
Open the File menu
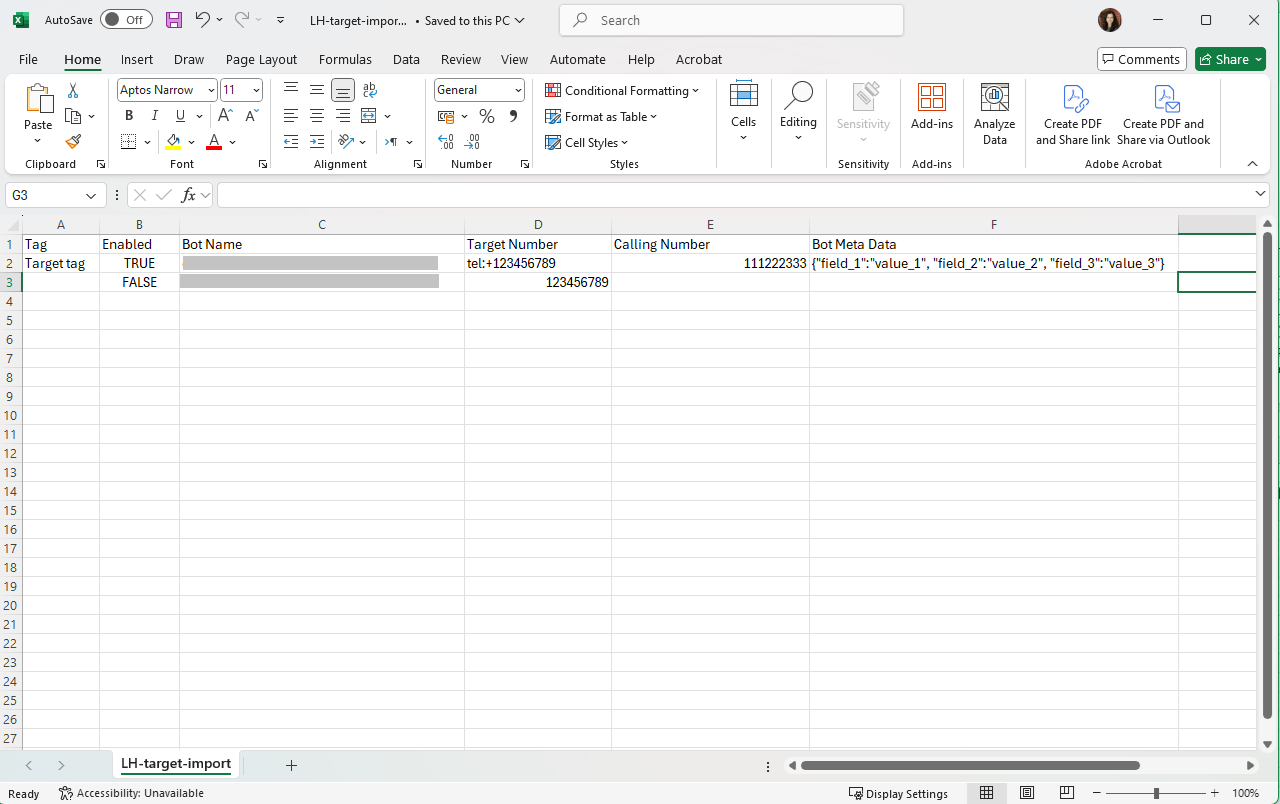pos(28,59)
